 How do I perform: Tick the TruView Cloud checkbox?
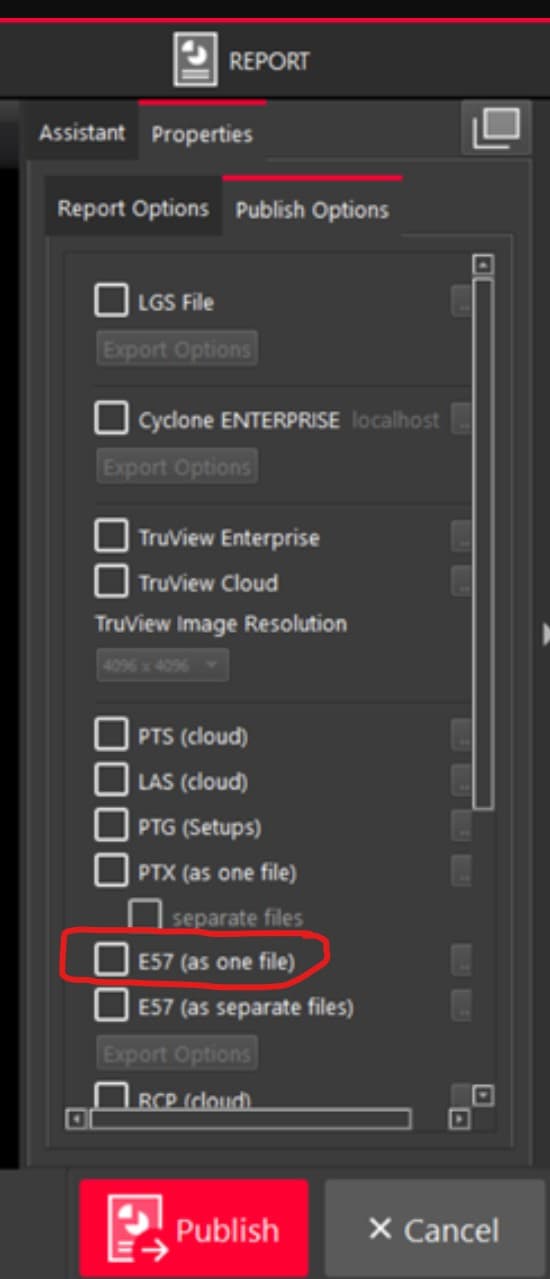[x=111, y=582]
